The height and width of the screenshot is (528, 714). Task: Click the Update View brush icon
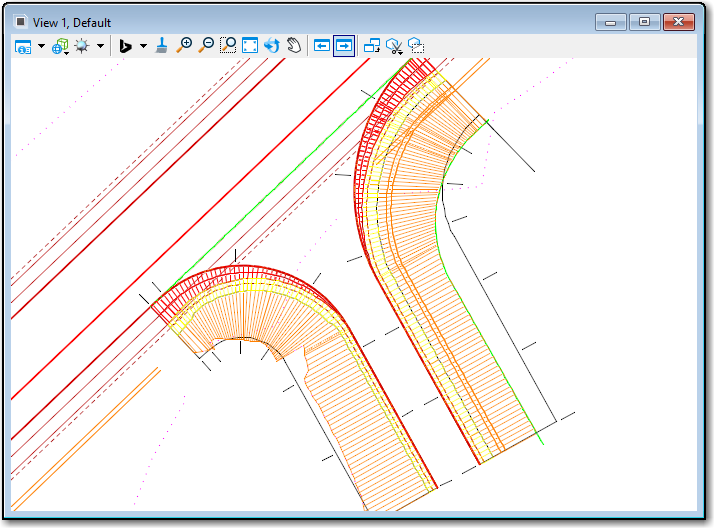point(162,46)
